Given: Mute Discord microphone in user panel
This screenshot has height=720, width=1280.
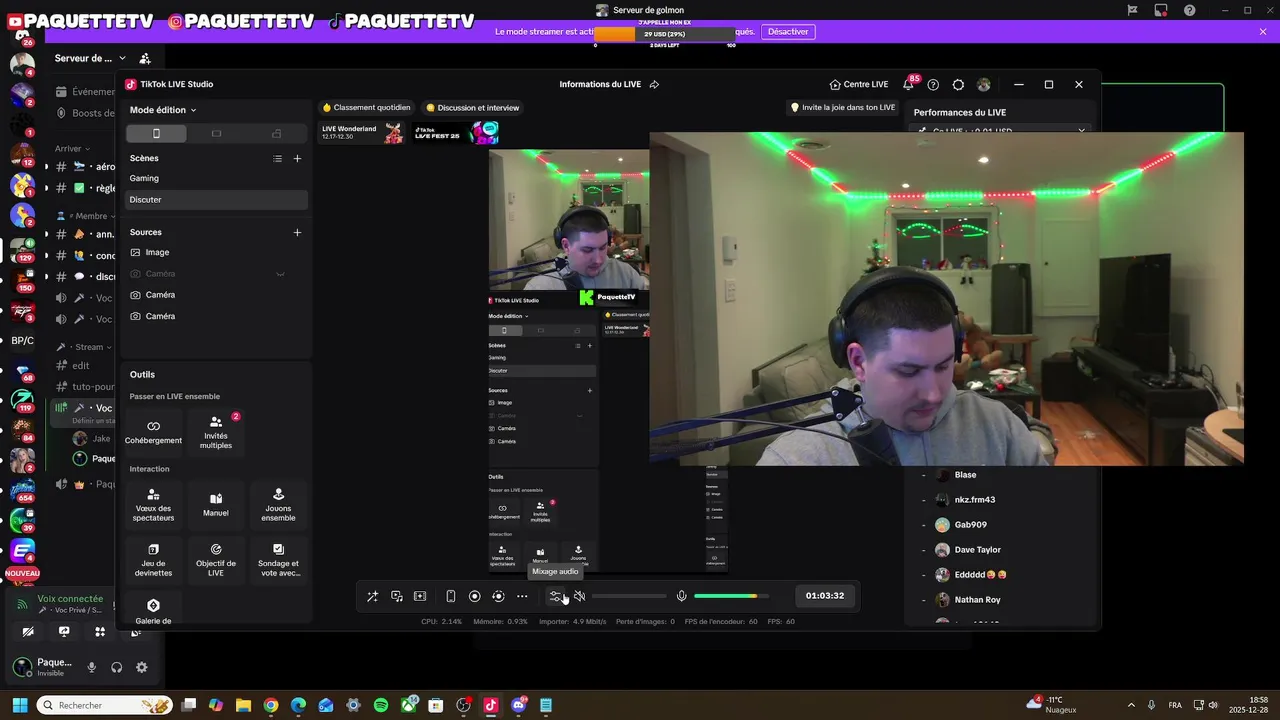Looking at the screenshot, I should [92, 667].
